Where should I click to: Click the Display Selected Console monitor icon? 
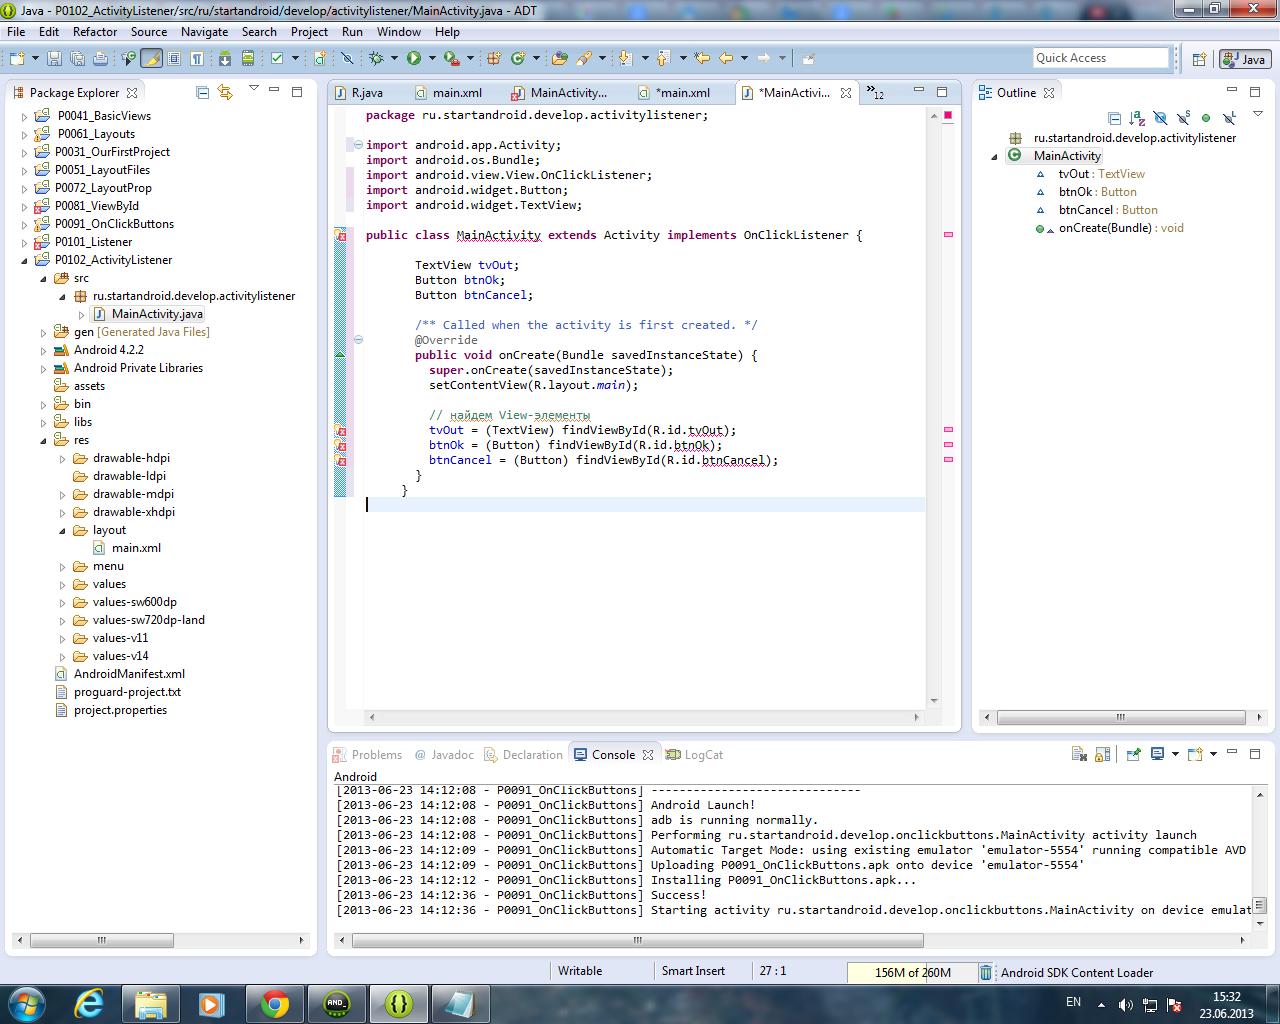tap(1157, 754)
